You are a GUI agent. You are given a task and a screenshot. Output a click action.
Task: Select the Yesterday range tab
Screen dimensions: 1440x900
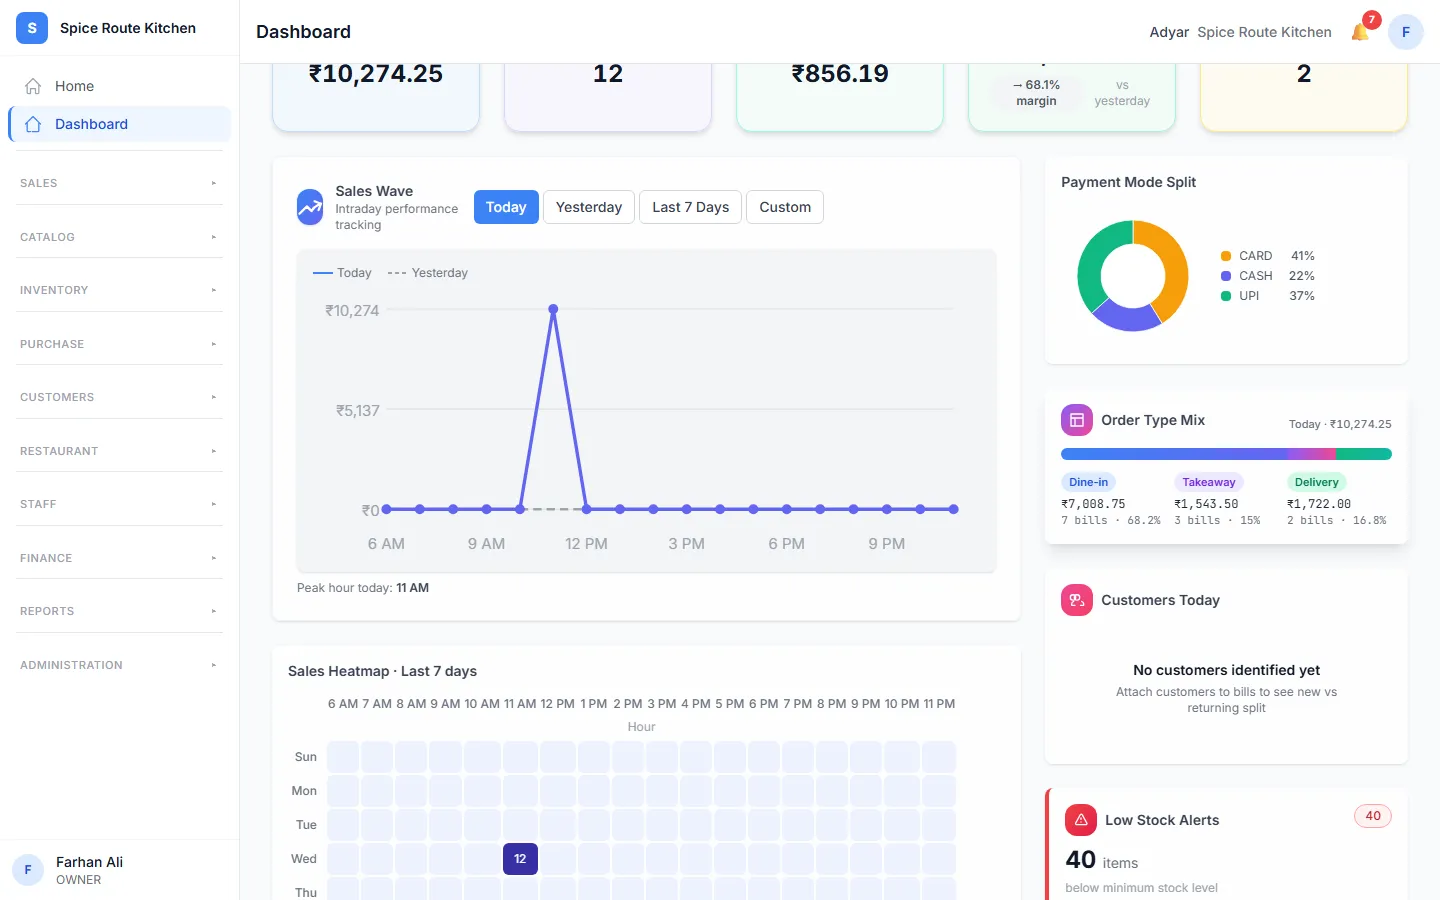(x=589, y=207)
